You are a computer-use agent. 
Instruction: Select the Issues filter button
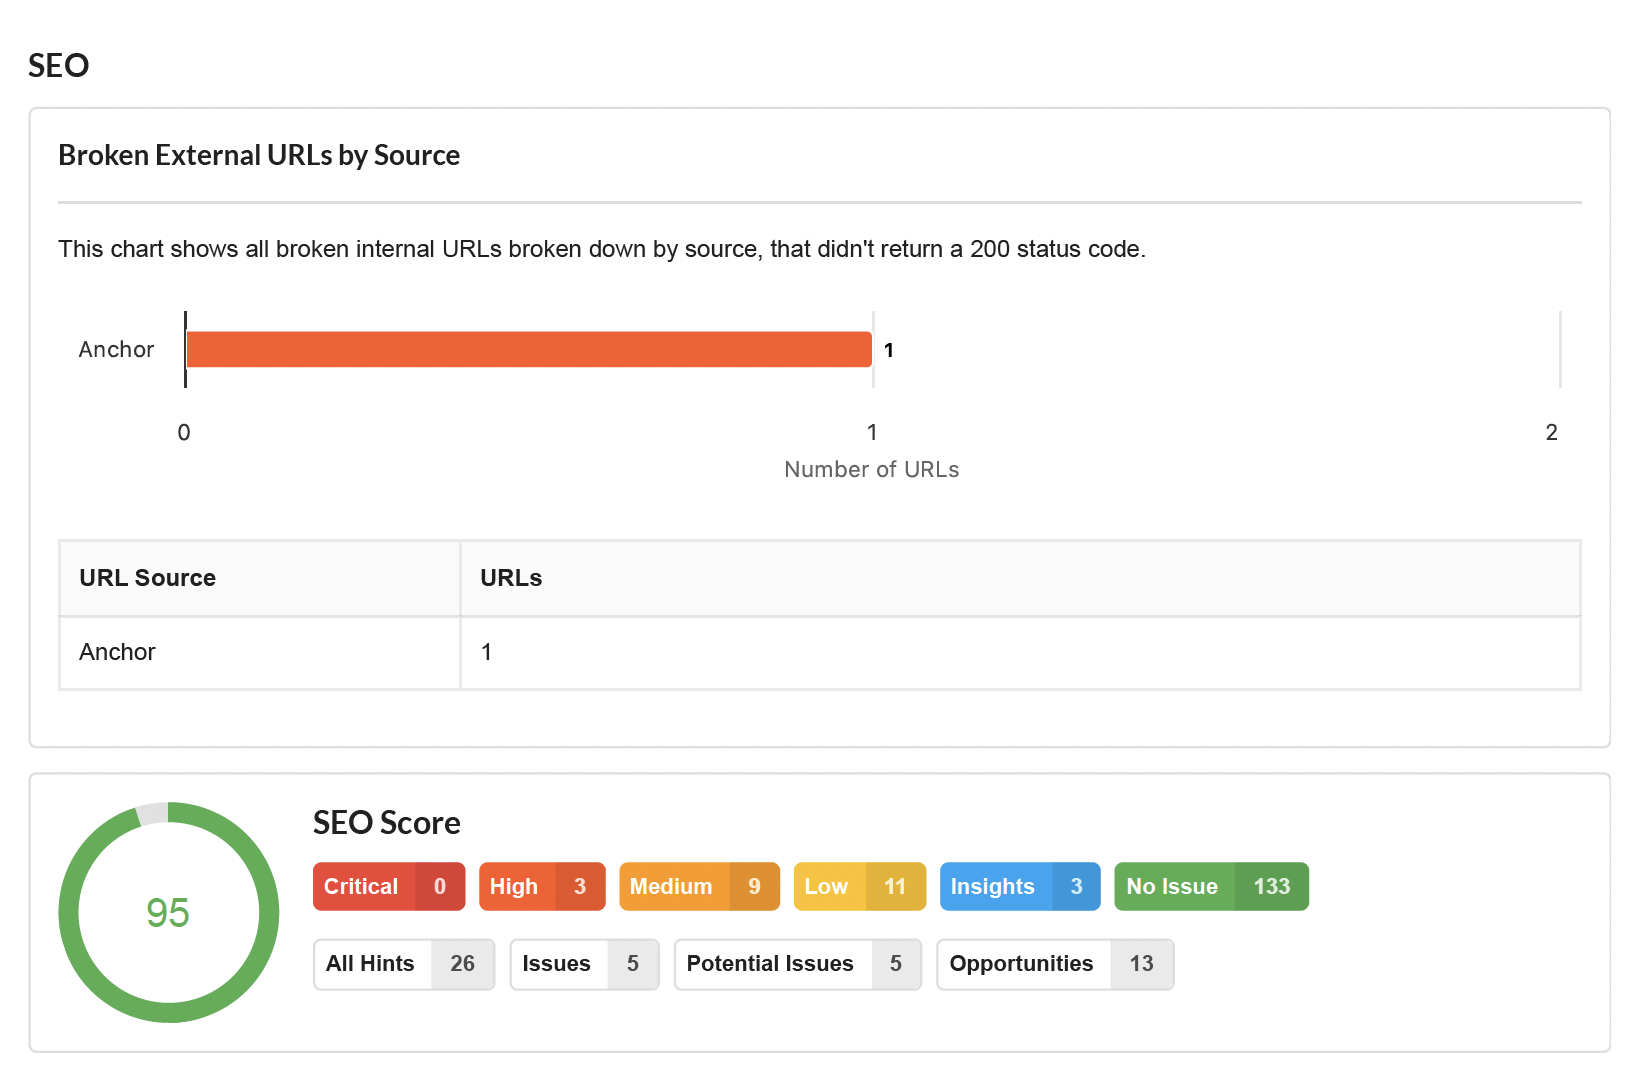(x=584, y=964)
